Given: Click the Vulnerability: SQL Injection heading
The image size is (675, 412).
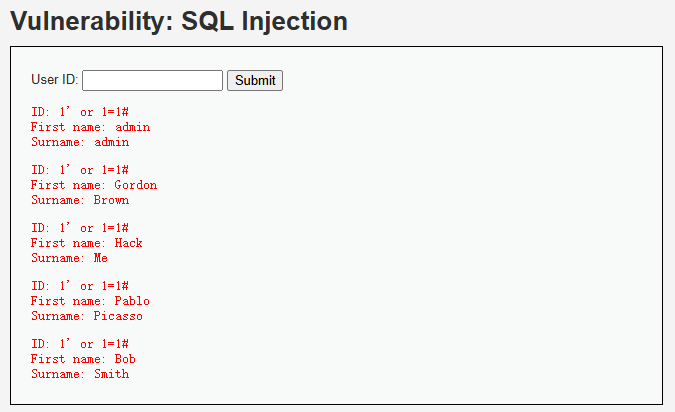Looking at the screenshot, I should tap(179, 21).
